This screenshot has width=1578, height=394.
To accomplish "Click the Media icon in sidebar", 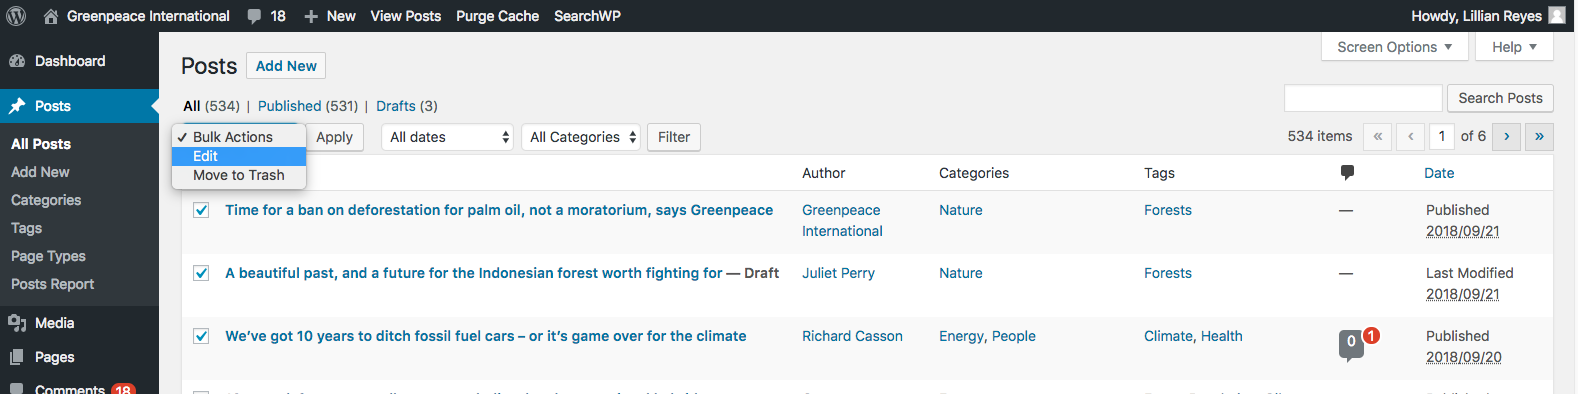I will point(17,323).
